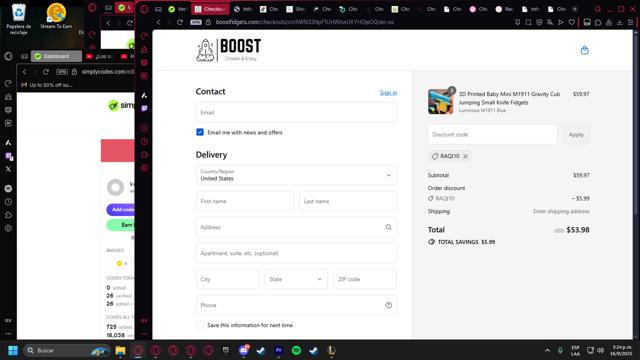Click the VPN badge in checkout address bar
This screenshot has width=640, height=360.
tap(196, 22)
